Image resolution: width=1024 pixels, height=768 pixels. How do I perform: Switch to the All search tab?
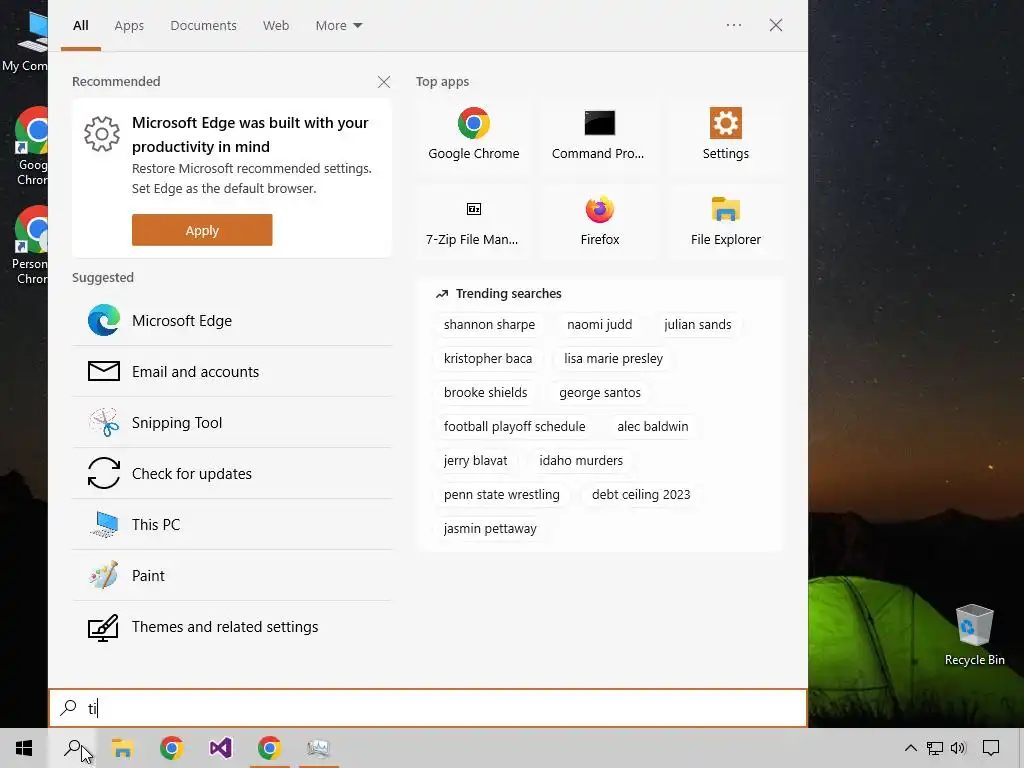click(80, 25)
